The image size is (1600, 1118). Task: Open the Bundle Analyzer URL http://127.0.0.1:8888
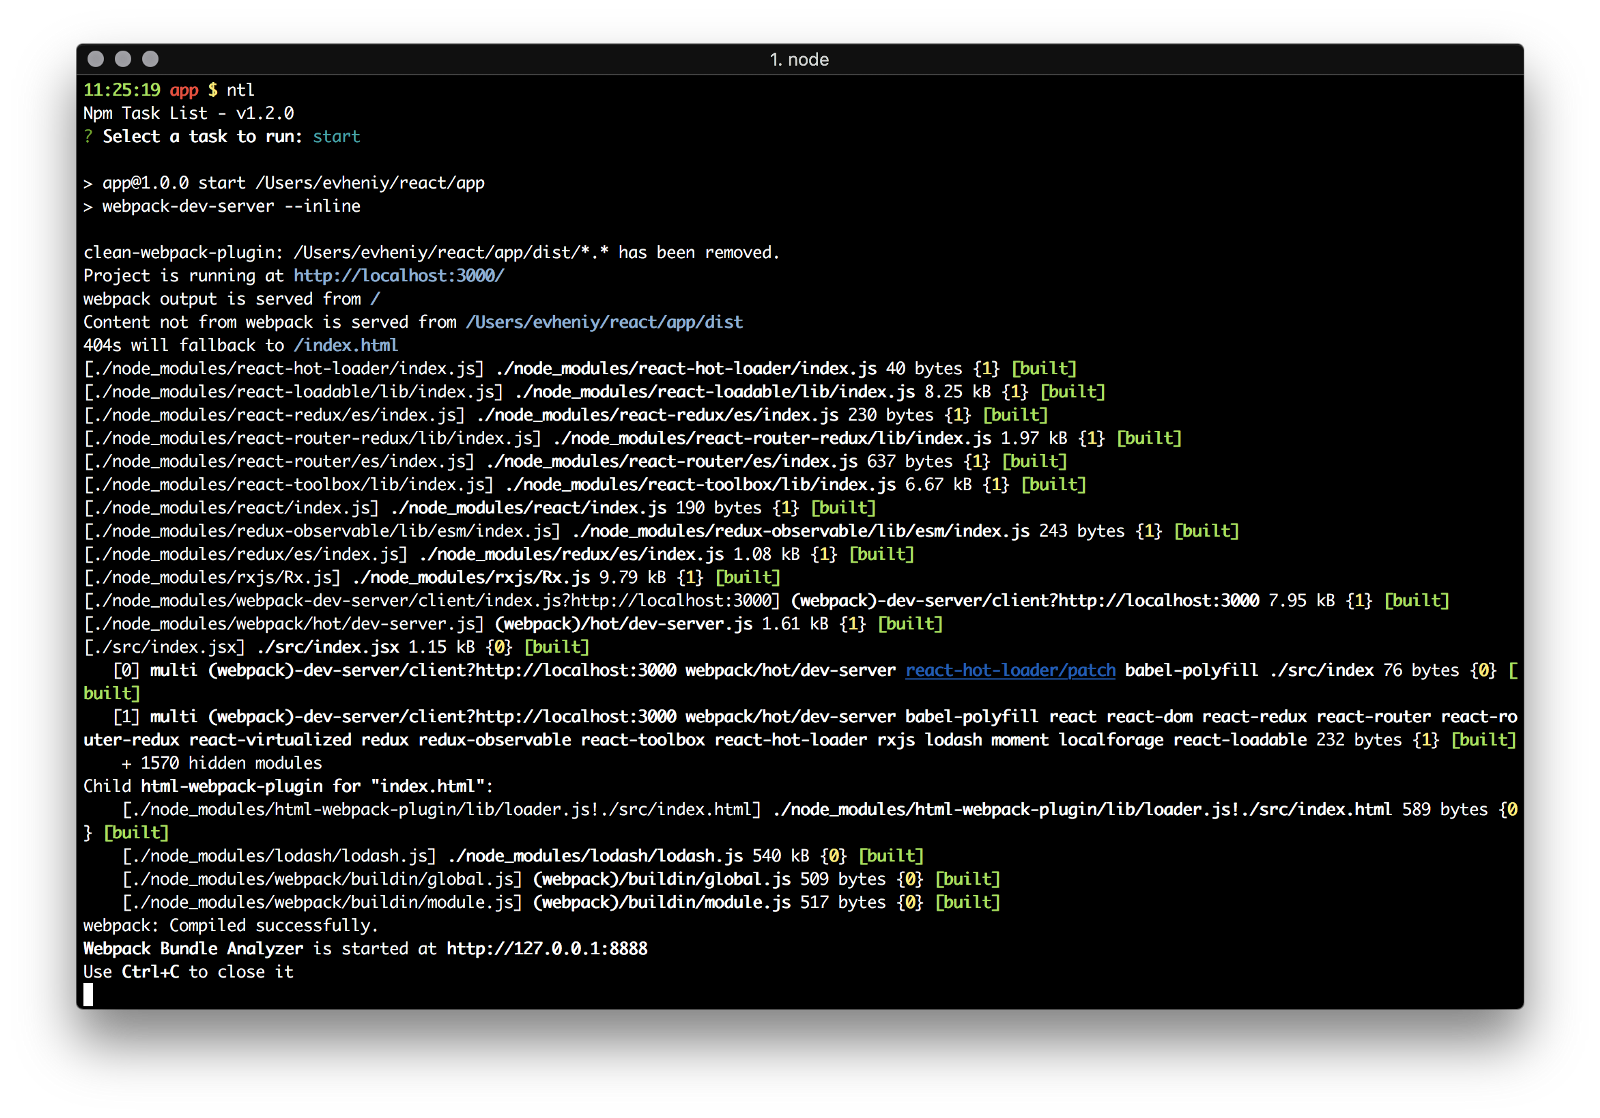(546, 949)
